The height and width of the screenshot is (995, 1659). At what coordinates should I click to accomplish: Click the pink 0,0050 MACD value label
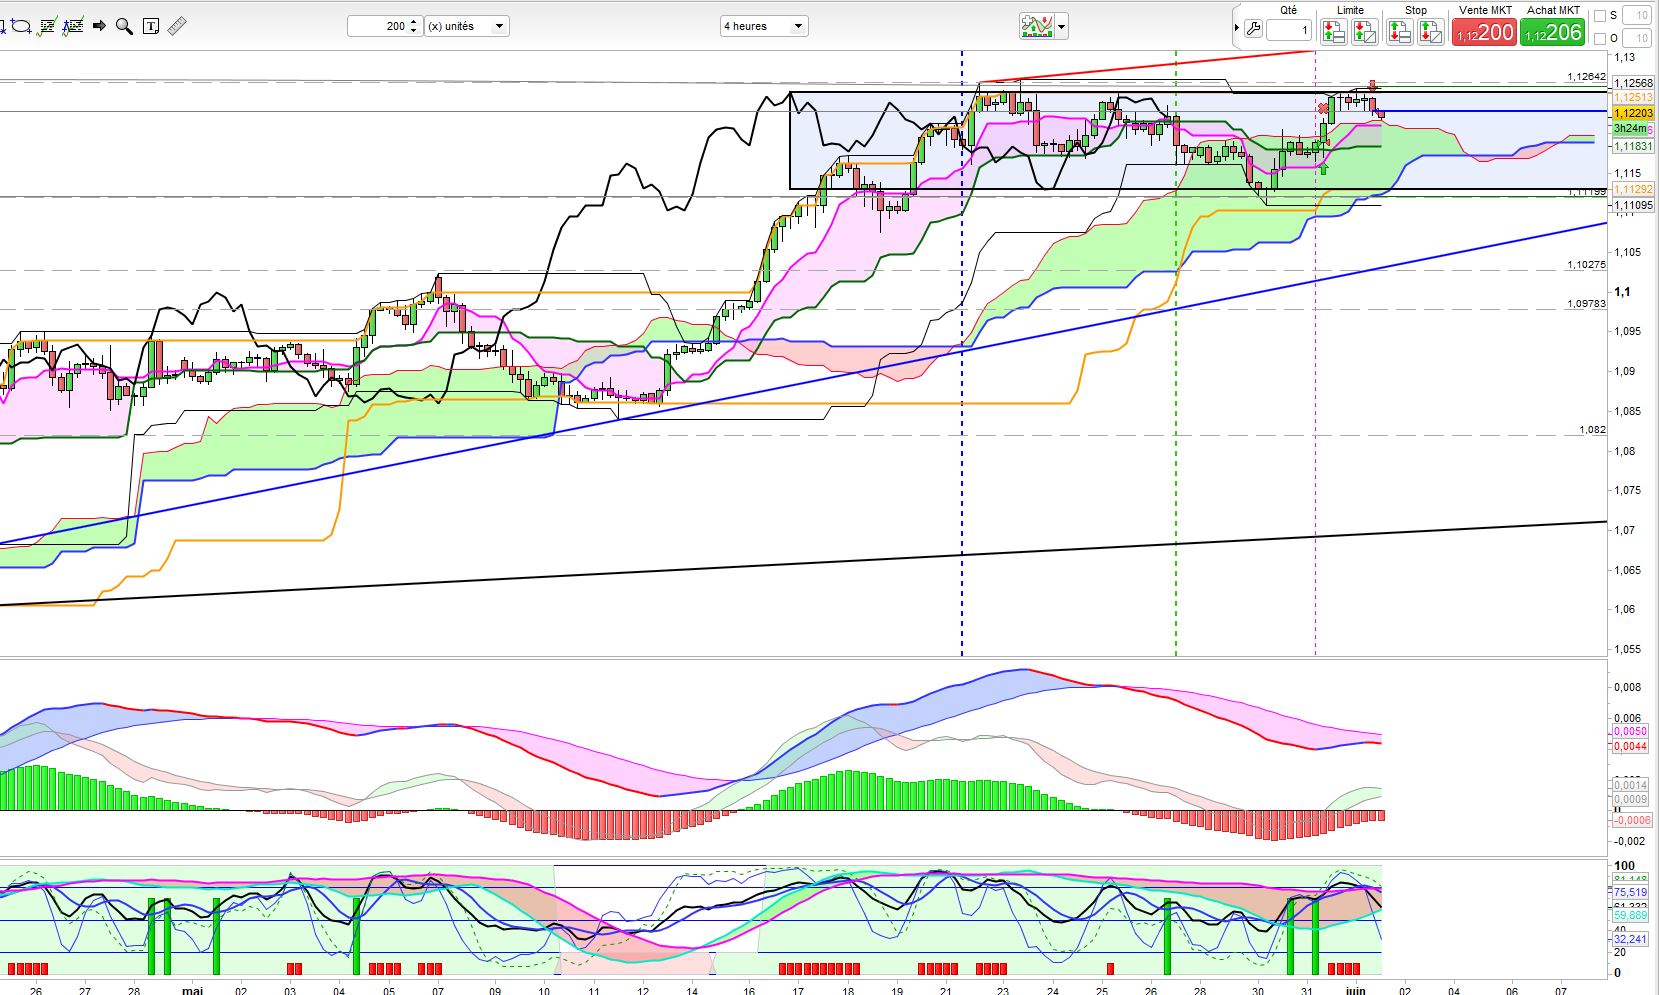1630,732
